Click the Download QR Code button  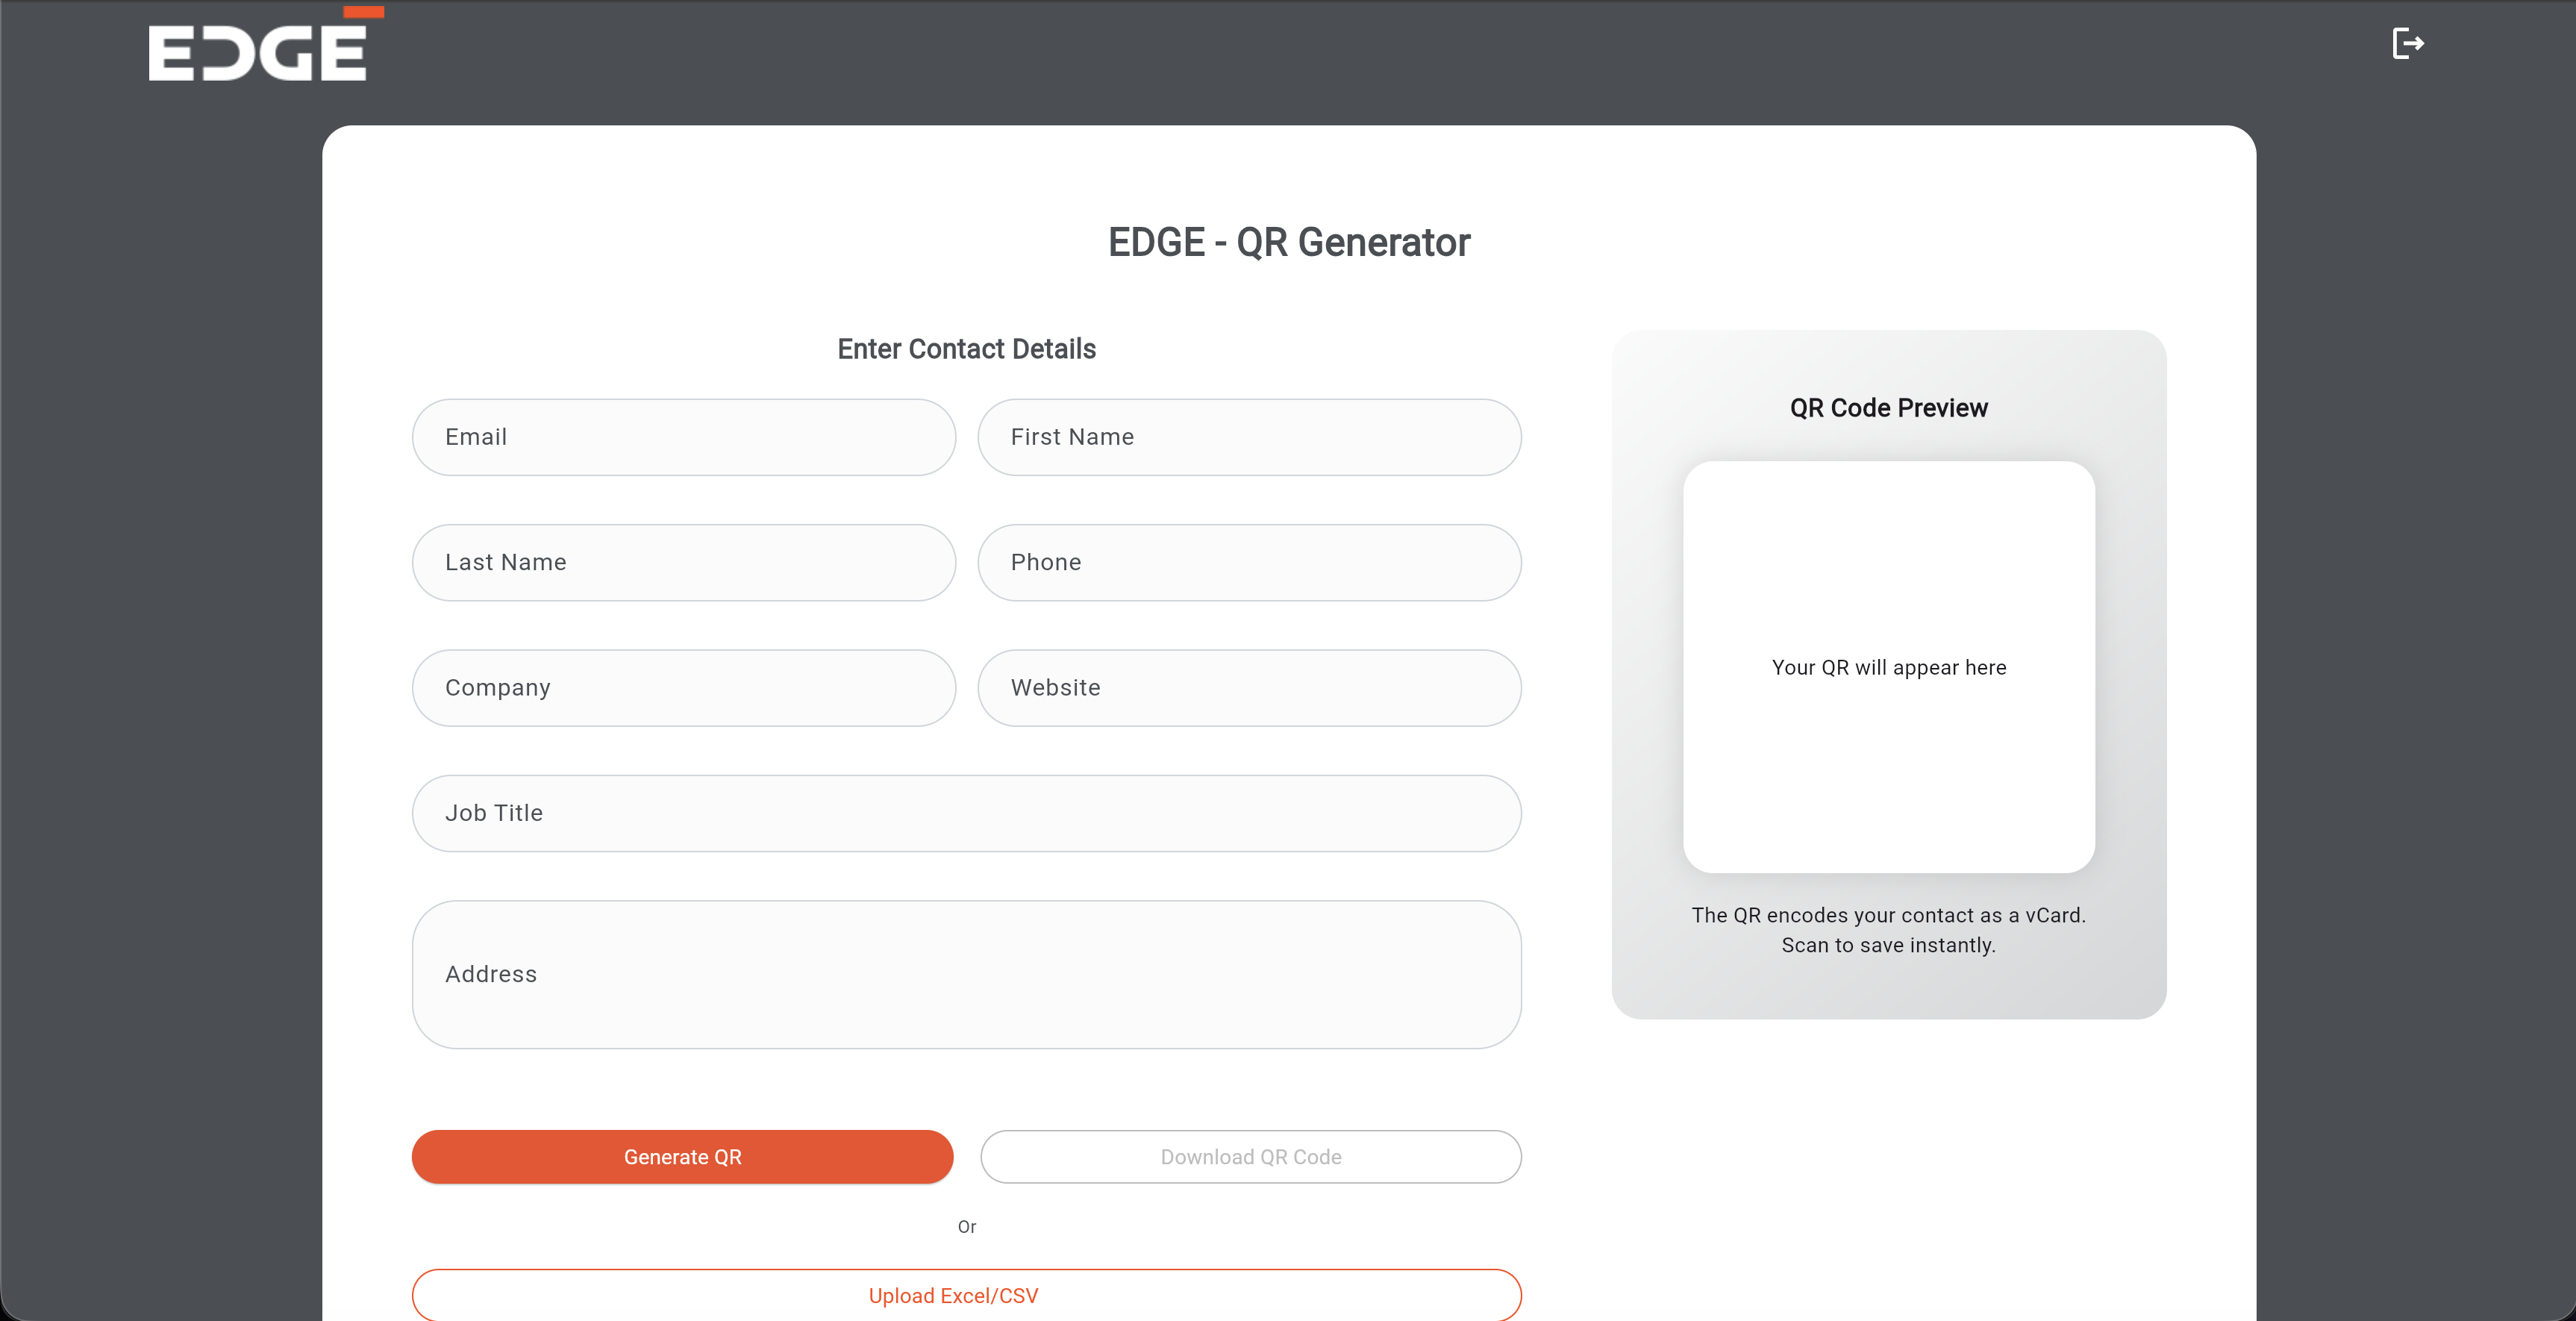point(1250,1157)
